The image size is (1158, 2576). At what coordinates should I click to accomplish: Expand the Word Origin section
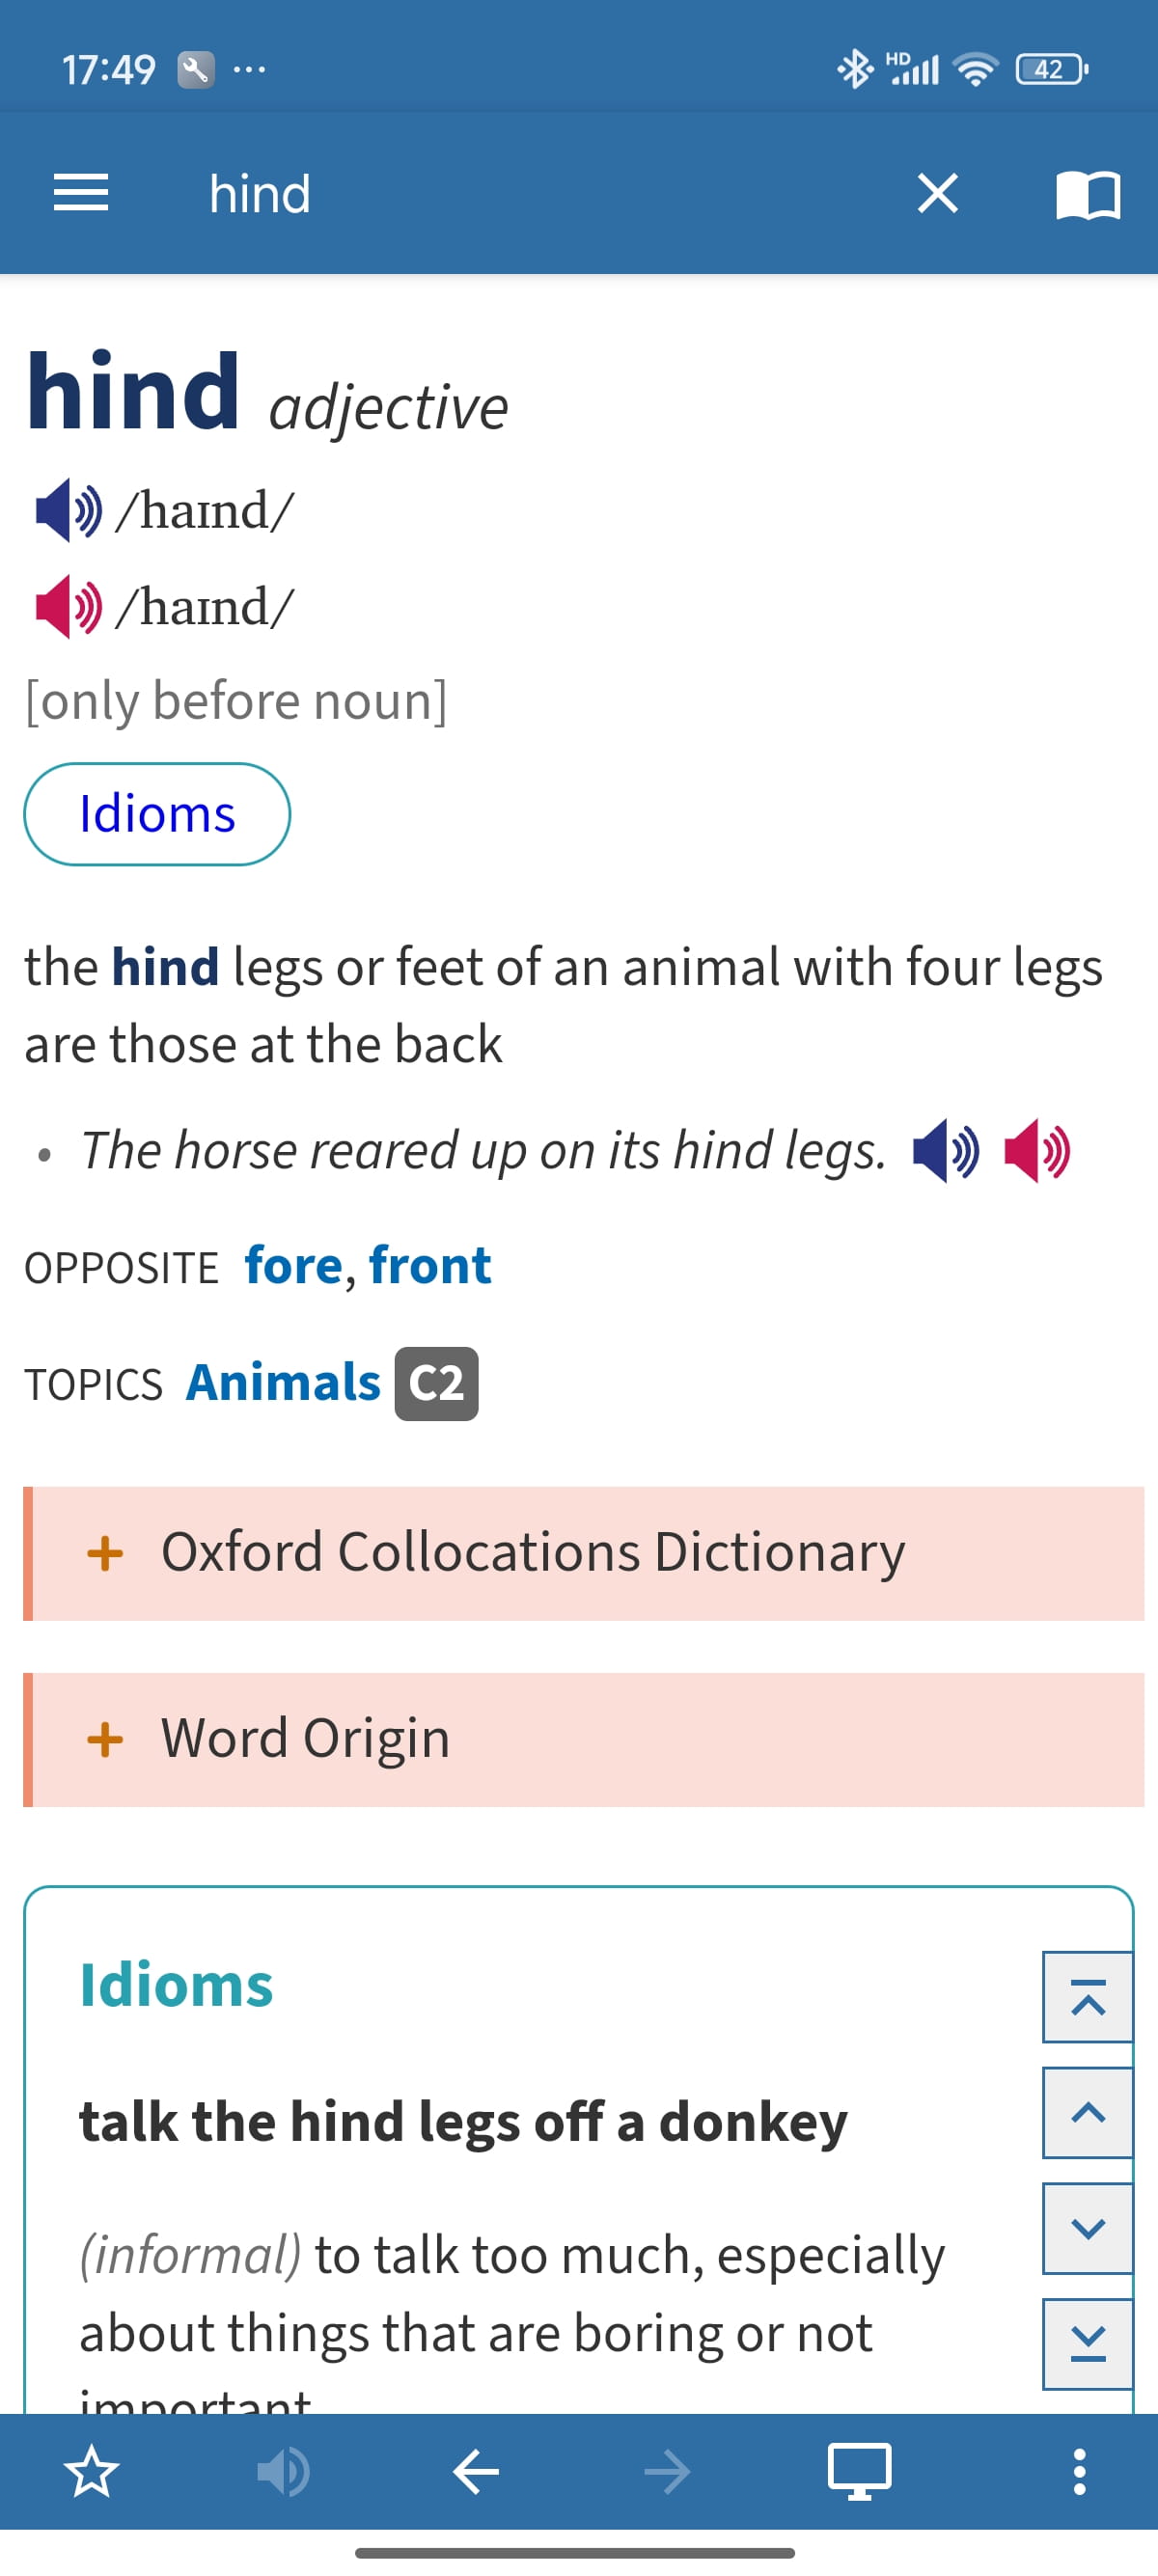tap(583, 1739)
